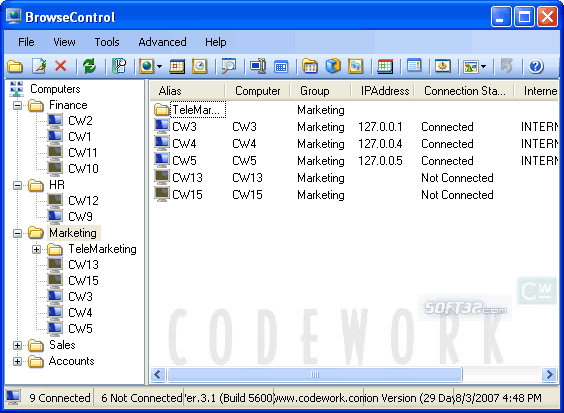Viewport: 564px width, 413px height.
Task: Collapse the HR group in the tree
Action: point(17,185)
